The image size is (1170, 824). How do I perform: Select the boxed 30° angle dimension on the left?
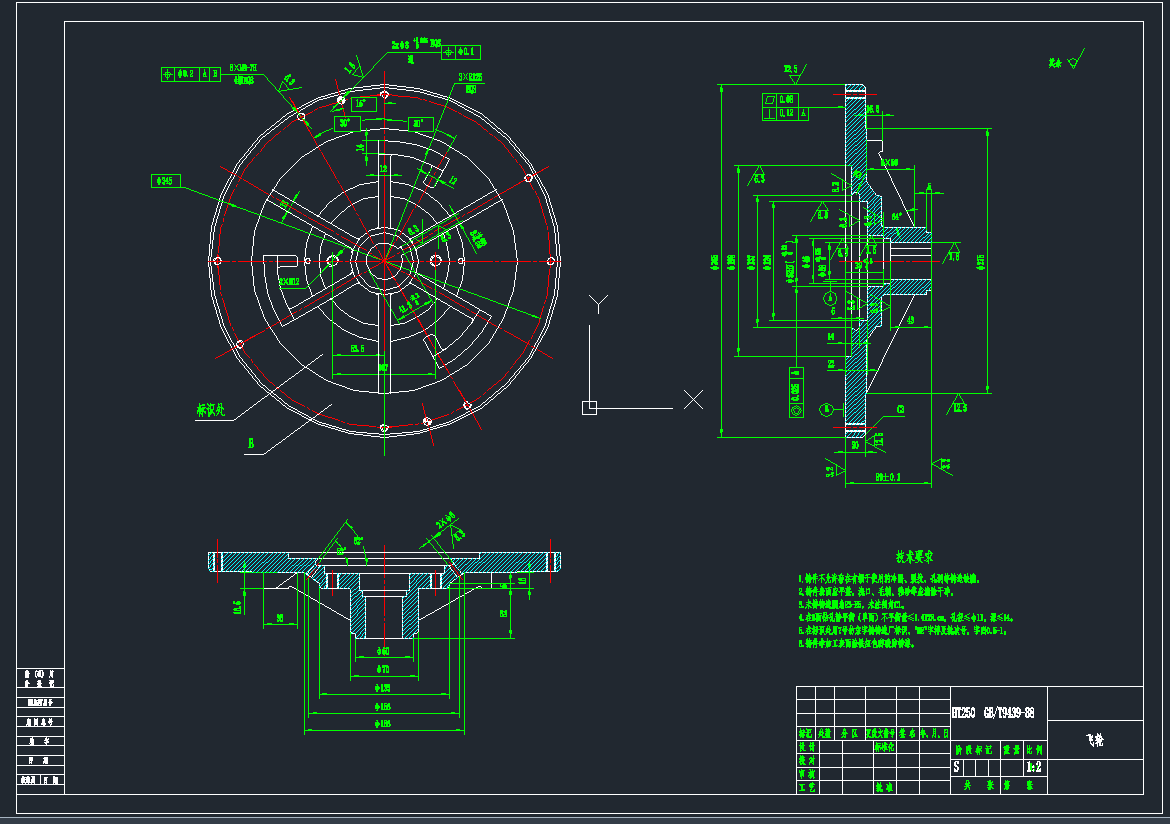tap(348, 123)
